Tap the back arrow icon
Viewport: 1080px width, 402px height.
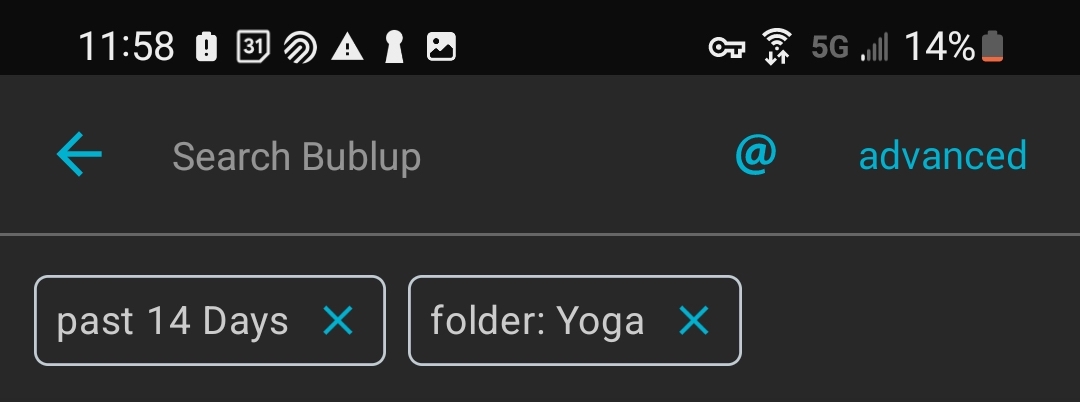pos(79,154)
